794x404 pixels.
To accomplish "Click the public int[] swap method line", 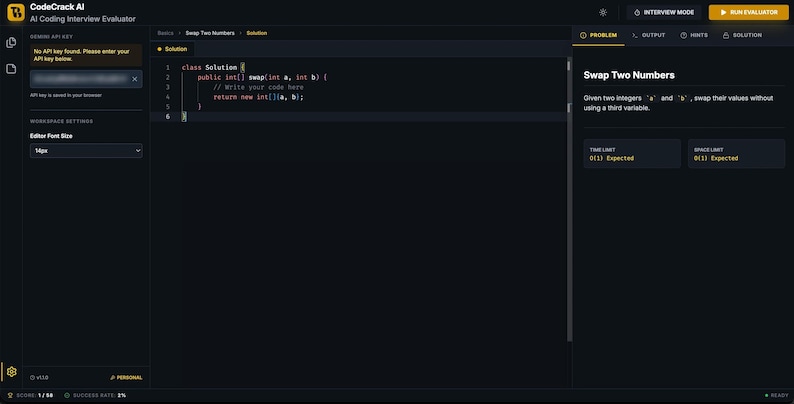I will [x=262, y=77].
